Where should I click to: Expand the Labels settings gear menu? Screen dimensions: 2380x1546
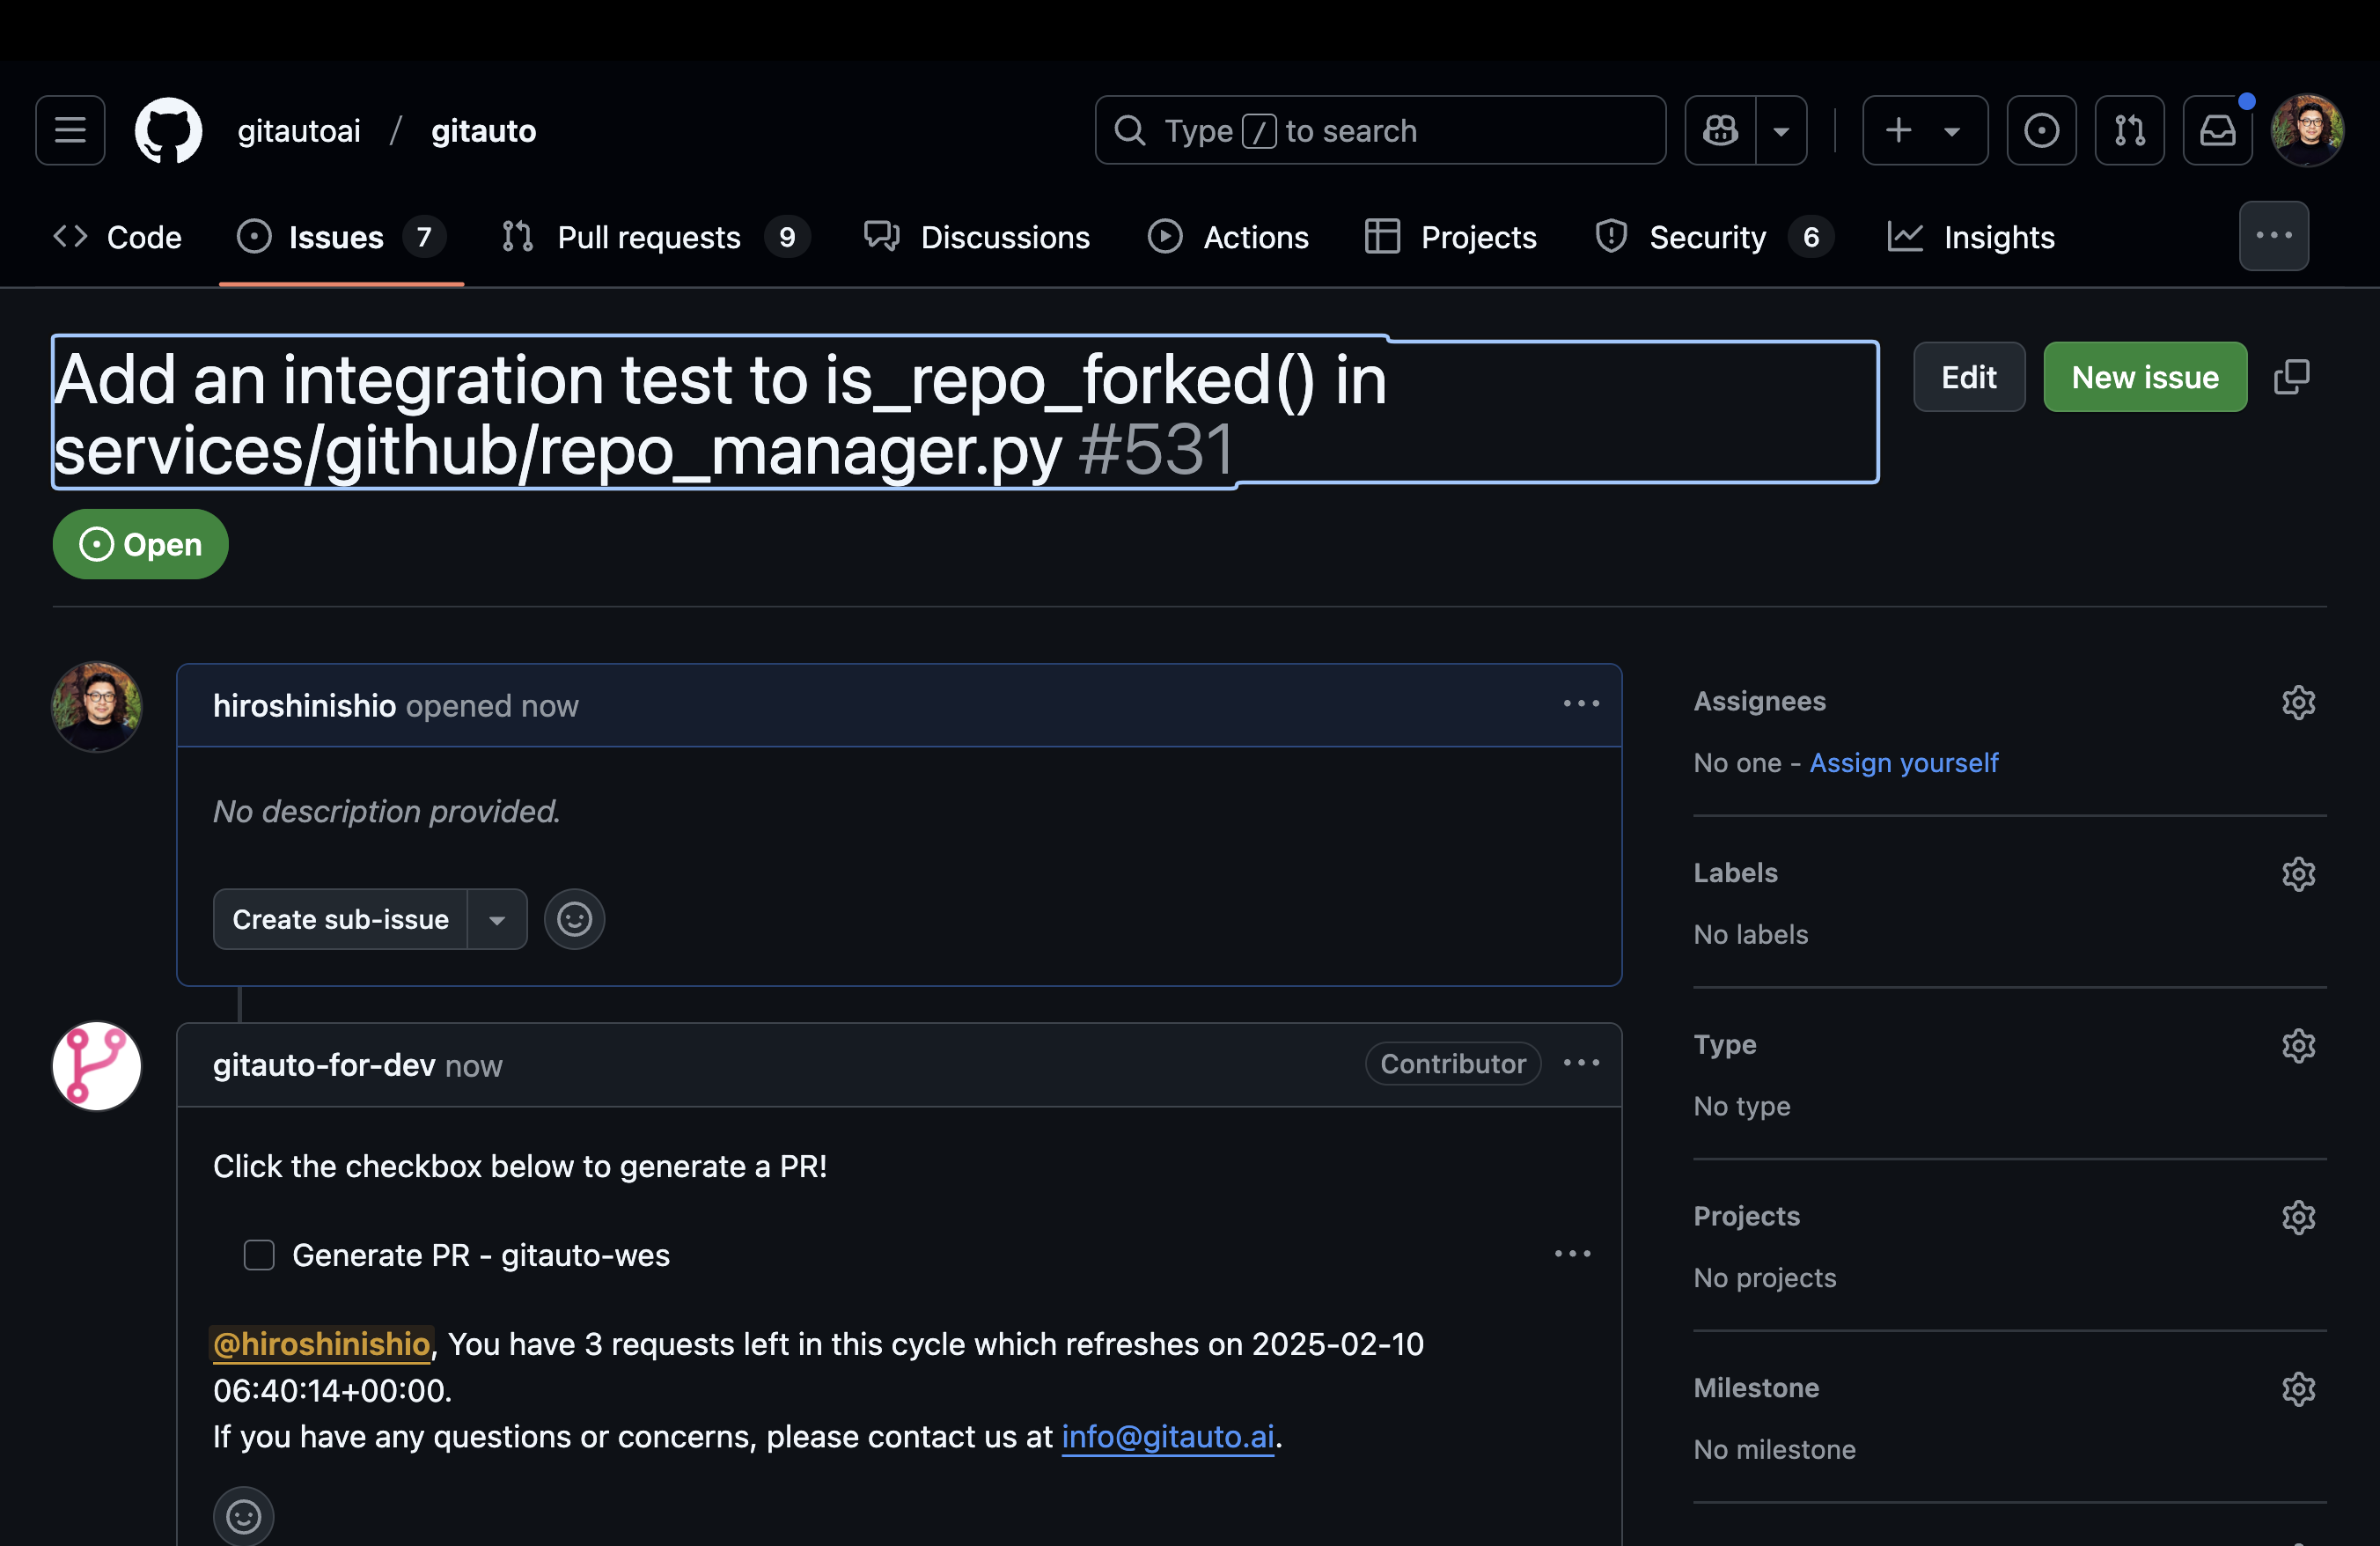click(2296, 872)
